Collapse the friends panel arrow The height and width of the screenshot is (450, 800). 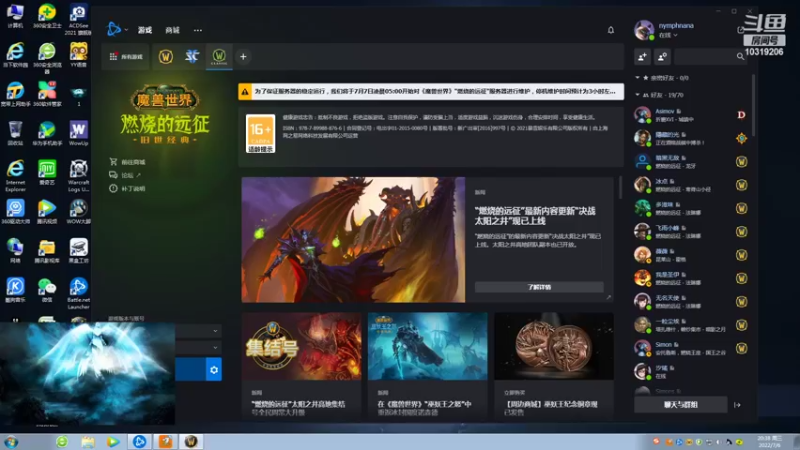pyautogui.click(x=737, y=405)
